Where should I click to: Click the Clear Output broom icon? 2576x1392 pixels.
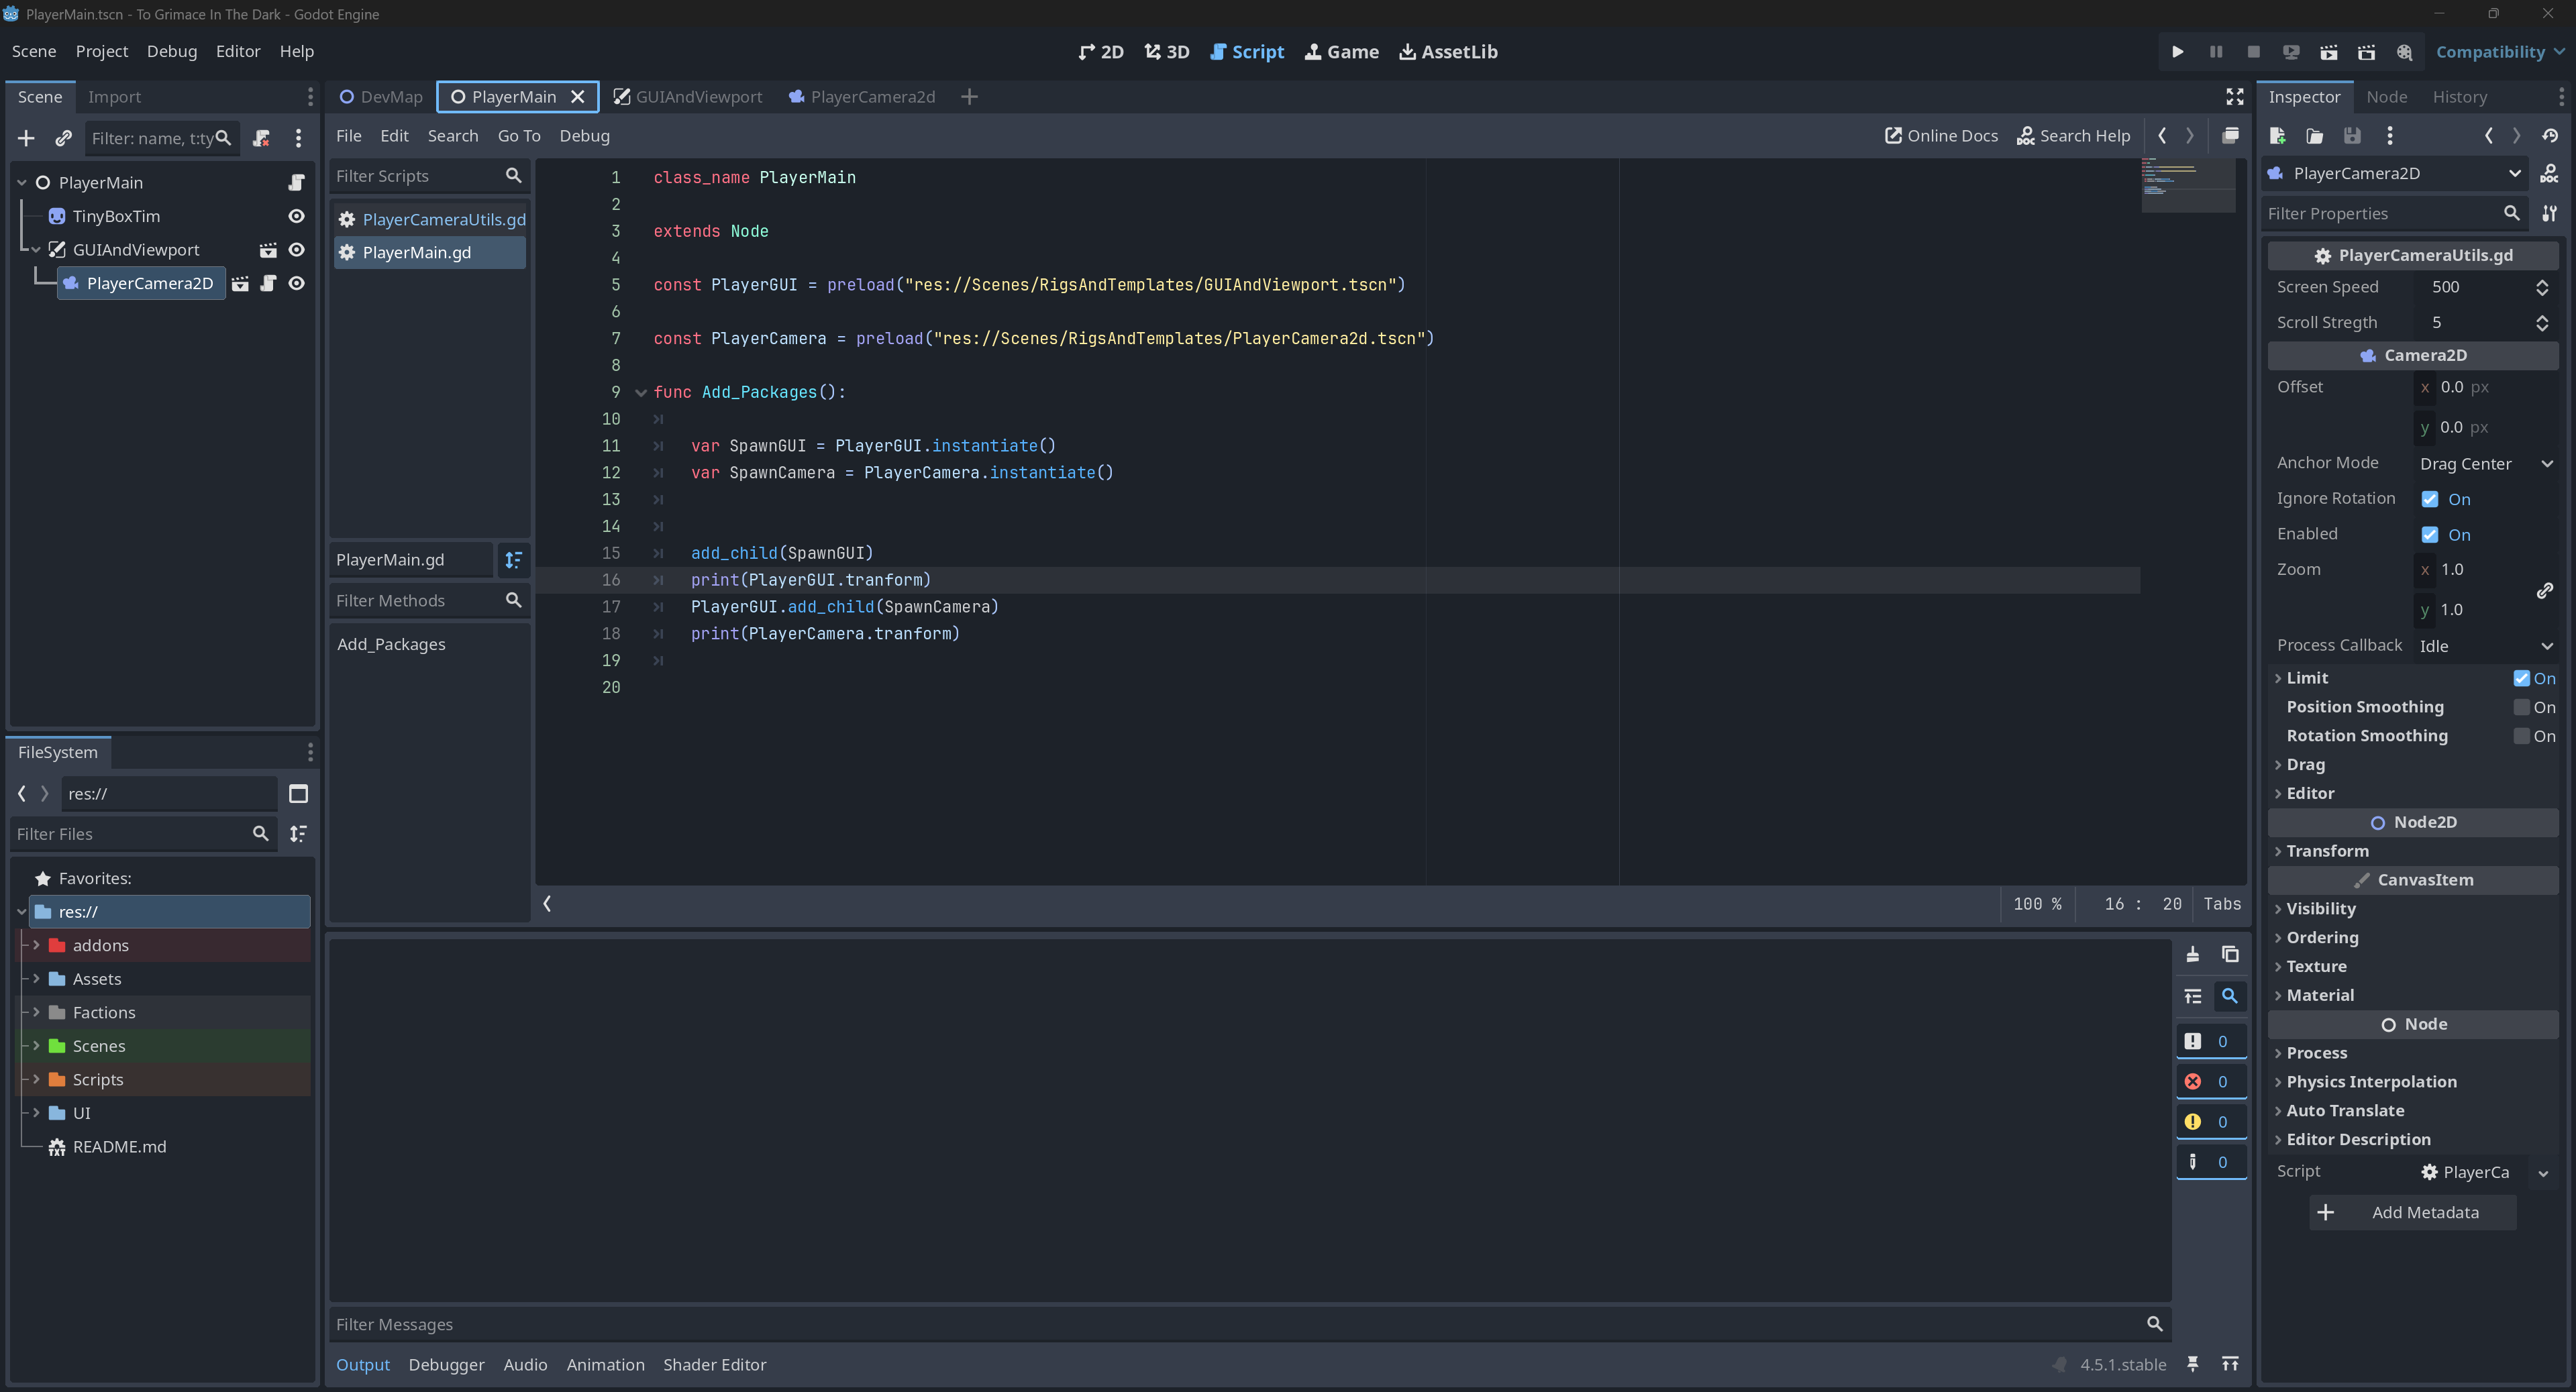tap(2192, 954)
